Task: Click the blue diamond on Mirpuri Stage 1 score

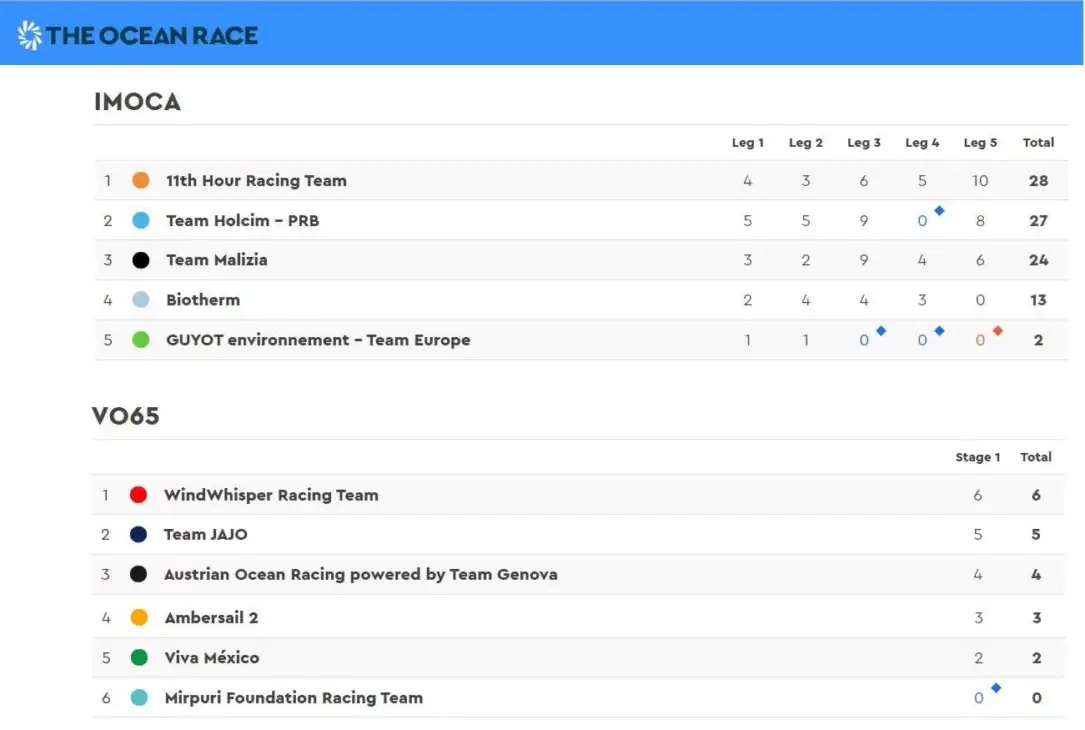Action: click(996, 688)
